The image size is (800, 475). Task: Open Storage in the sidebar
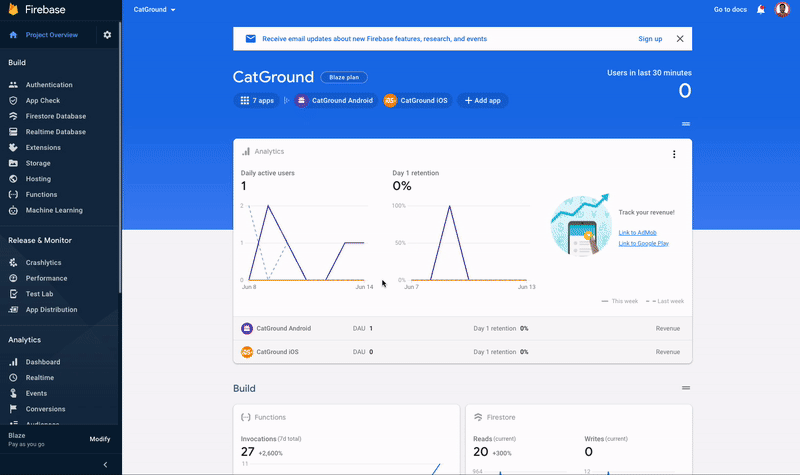point(38,163)
